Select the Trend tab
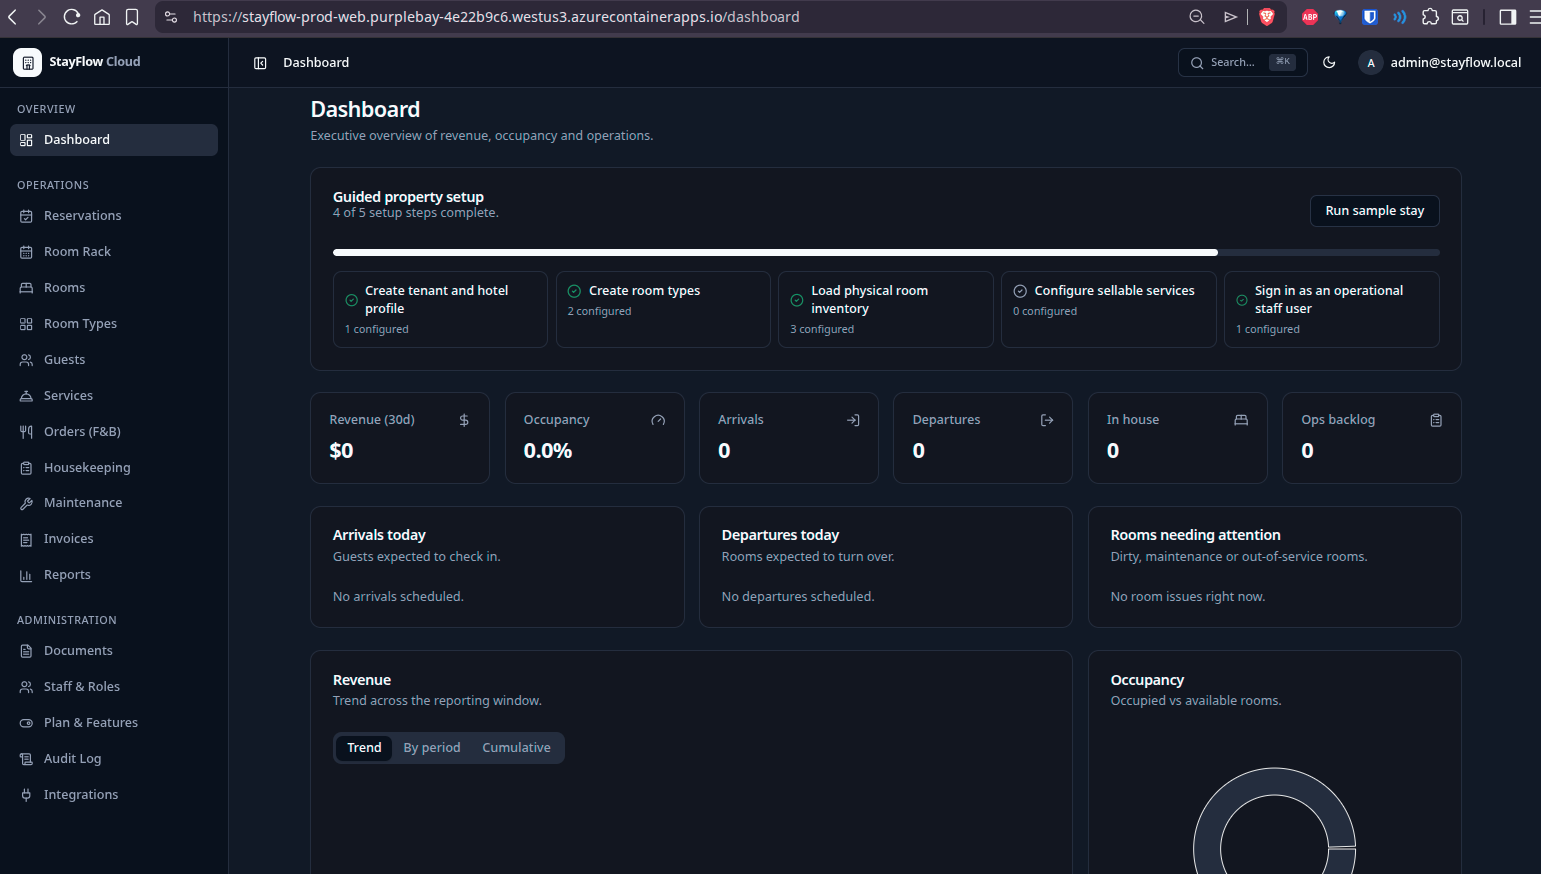Screen dimensions: 1541x874 pyautogui.click(x=364, y=748)
